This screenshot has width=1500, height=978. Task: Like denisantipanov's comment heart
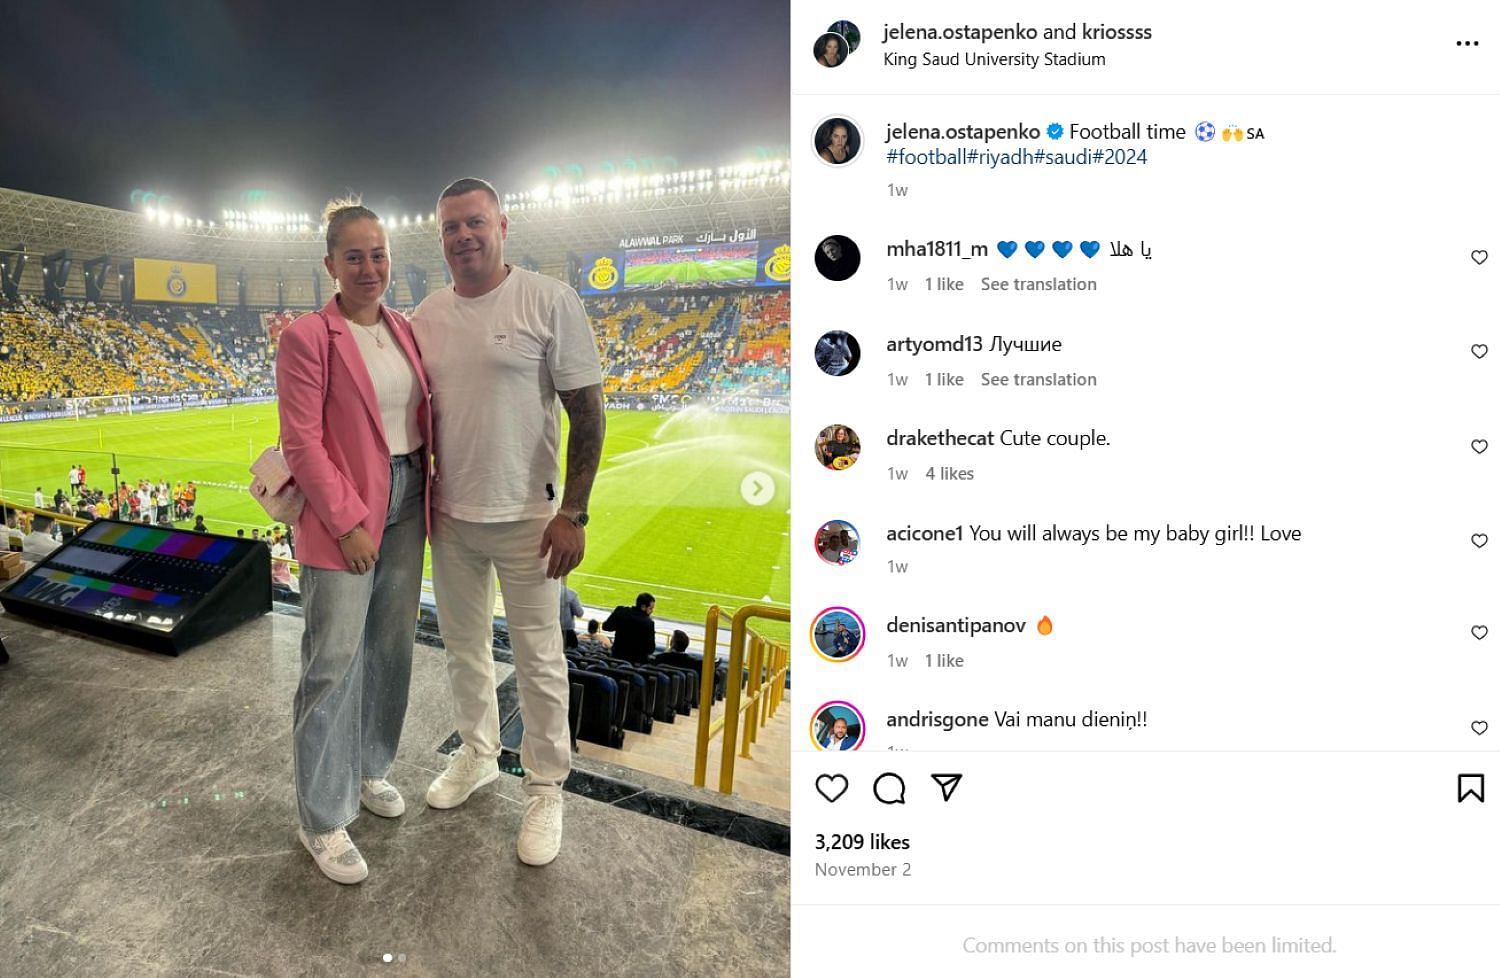tap(1480, 632)
